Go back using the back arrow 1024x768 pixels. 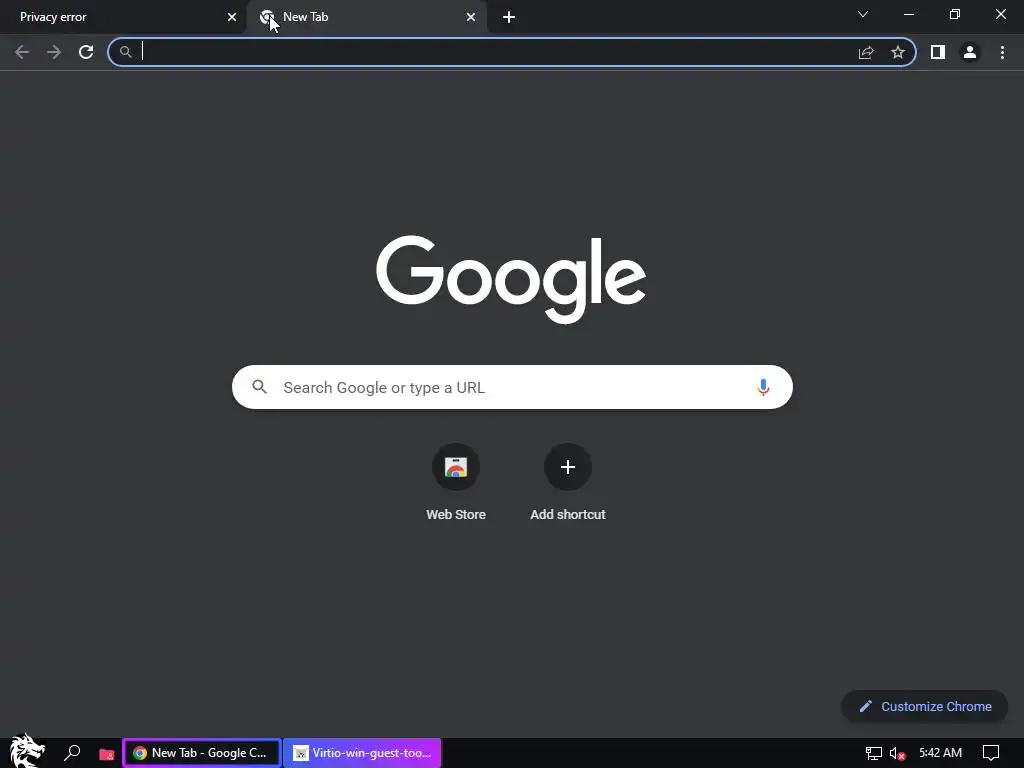tap(22, 52)
